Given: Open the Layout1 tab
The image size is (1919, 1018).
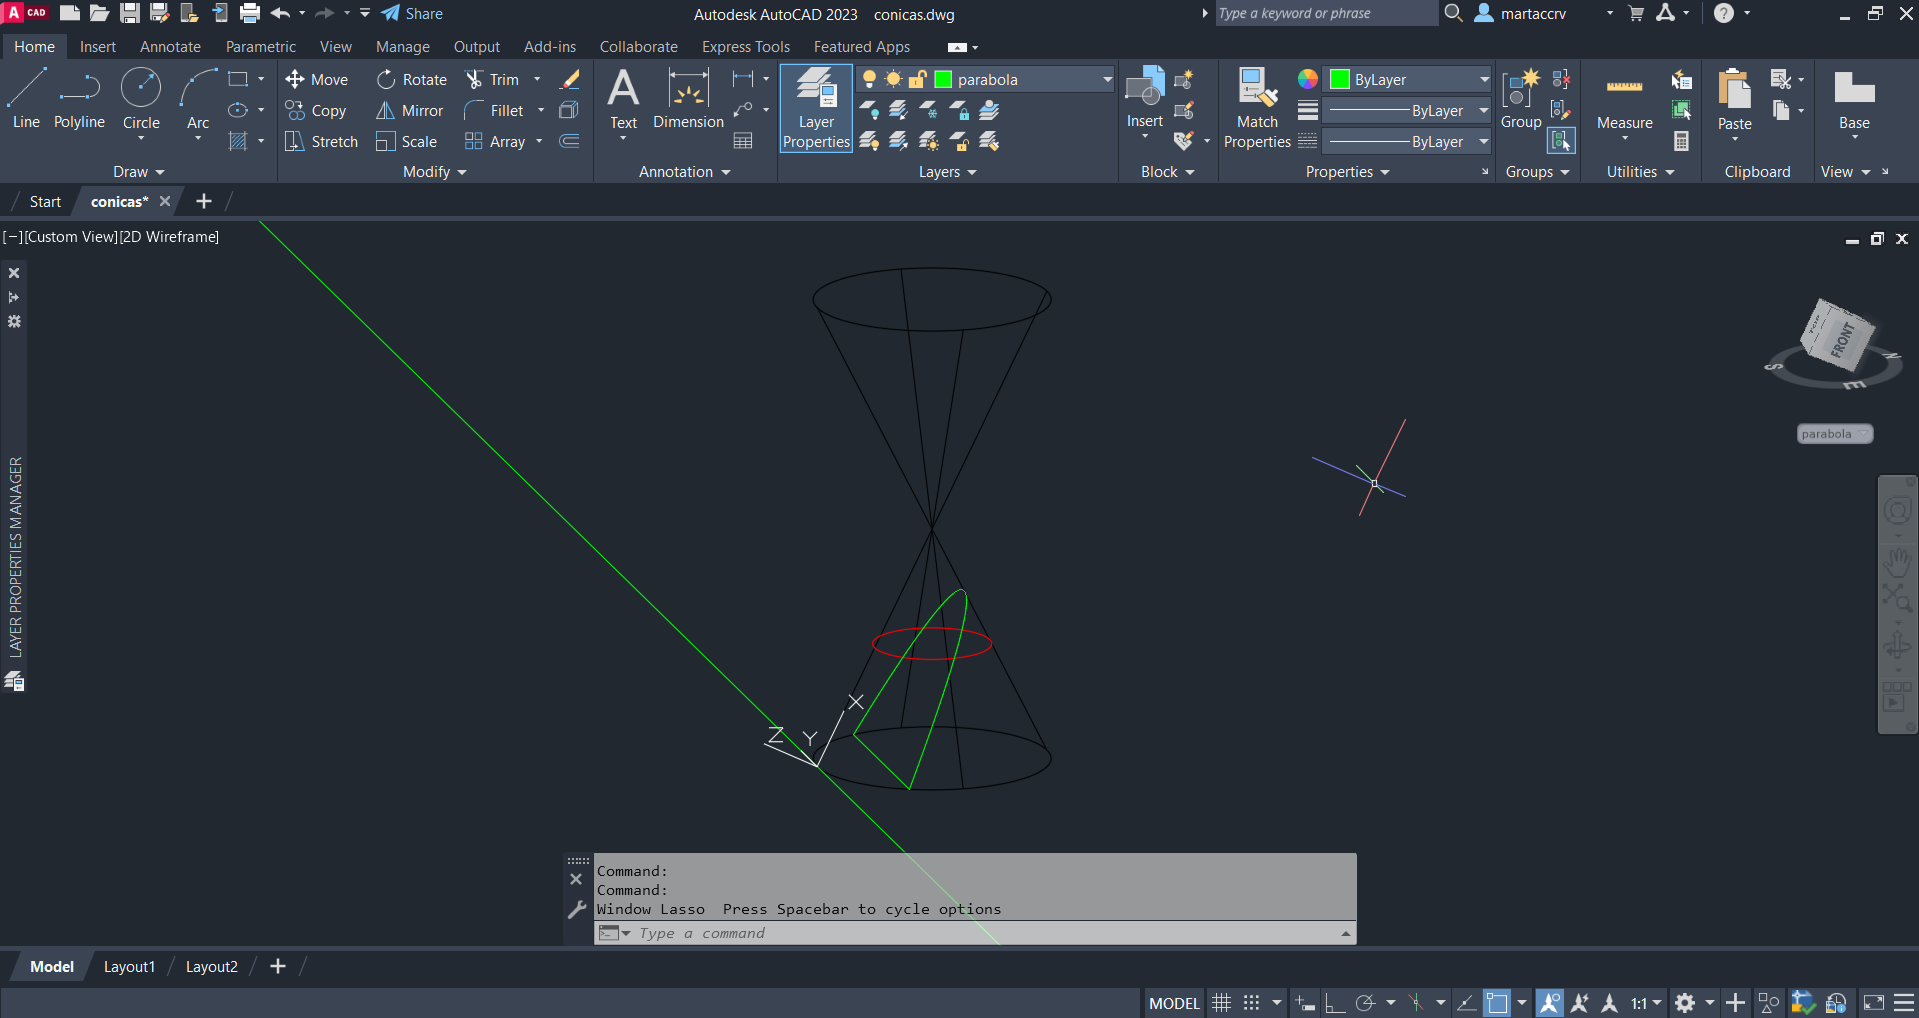Looking at the screenshot, I should coord(129,967).
